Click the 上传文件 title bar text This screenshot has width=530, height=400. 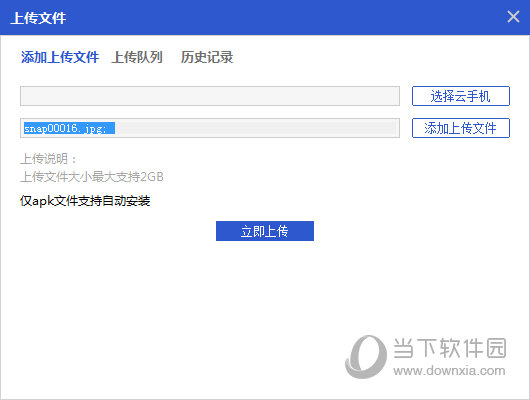[x=38, y=18]
